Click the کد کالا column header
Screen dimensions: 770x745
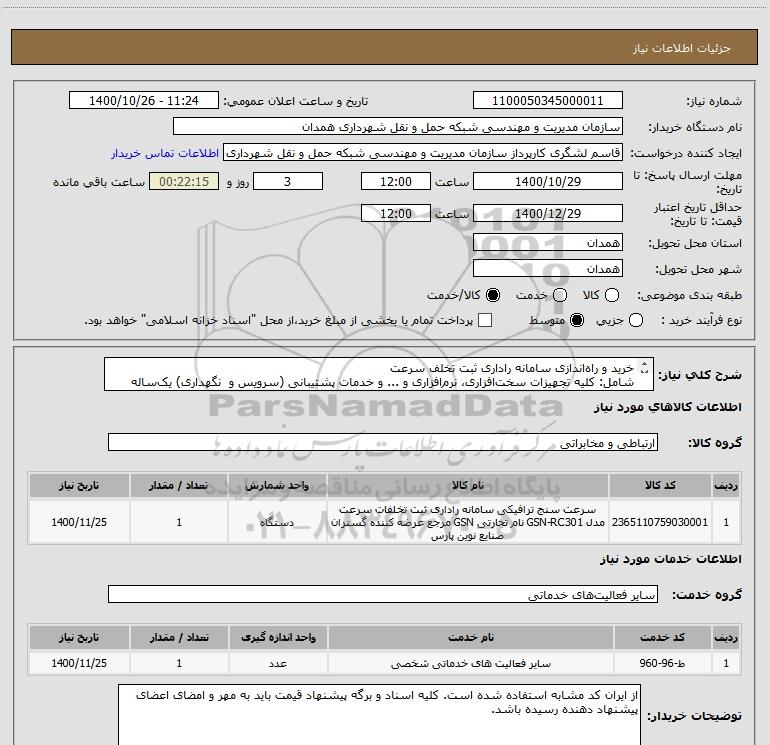660,486
